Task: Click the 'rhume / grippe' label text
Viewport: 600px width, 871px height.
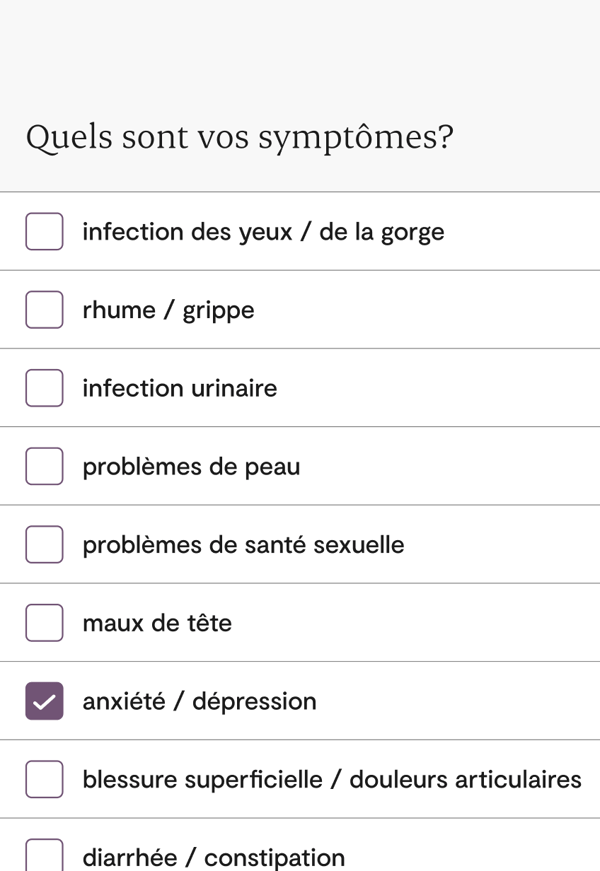Action: [x=168, y=310]
